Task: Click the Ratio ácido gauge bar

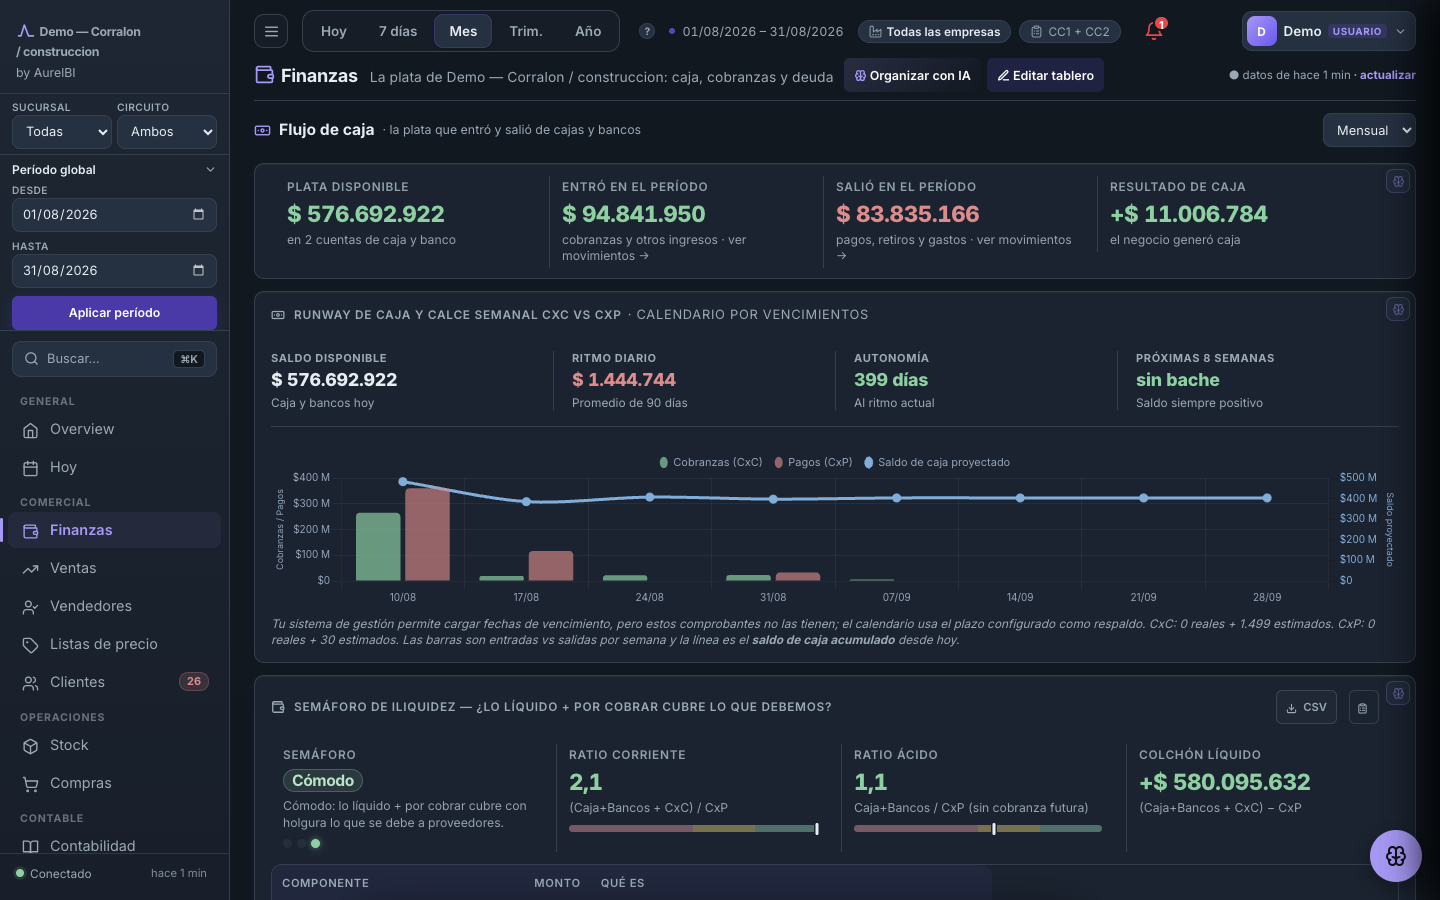Action: pos(978,828)
